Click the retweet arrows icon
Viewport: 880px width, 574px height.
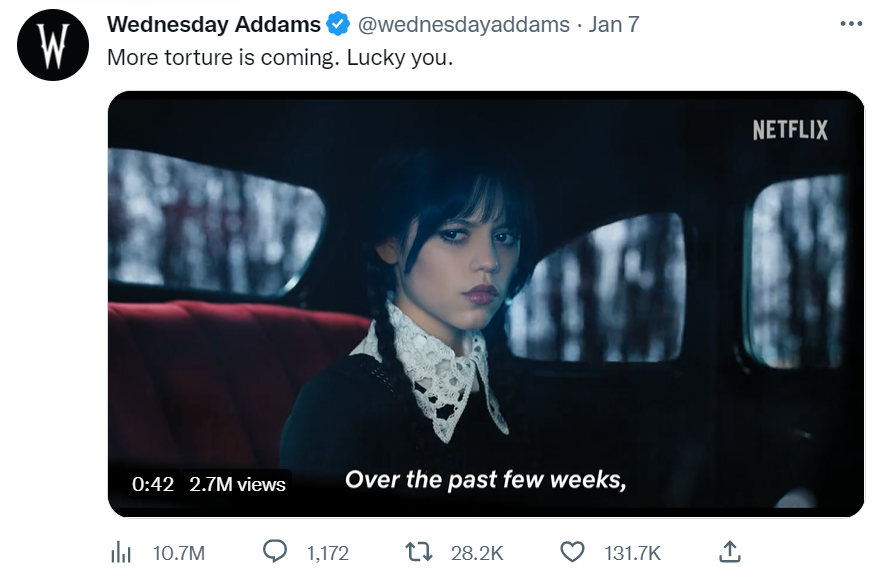[419, 552]
